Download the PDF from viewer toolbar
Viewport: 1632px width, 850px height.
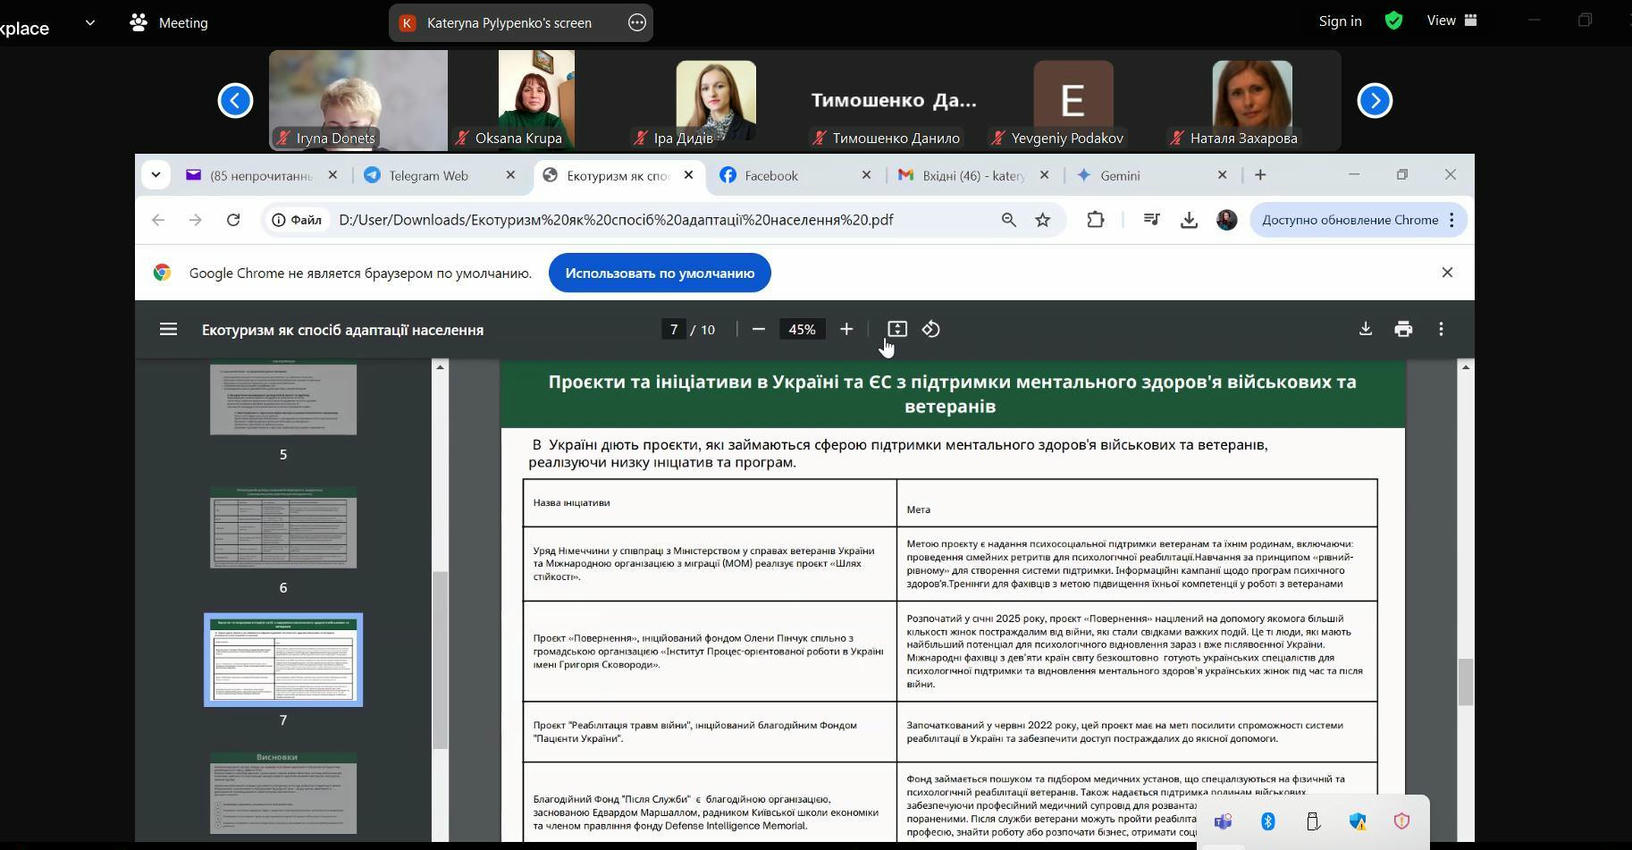[1365, 329]
